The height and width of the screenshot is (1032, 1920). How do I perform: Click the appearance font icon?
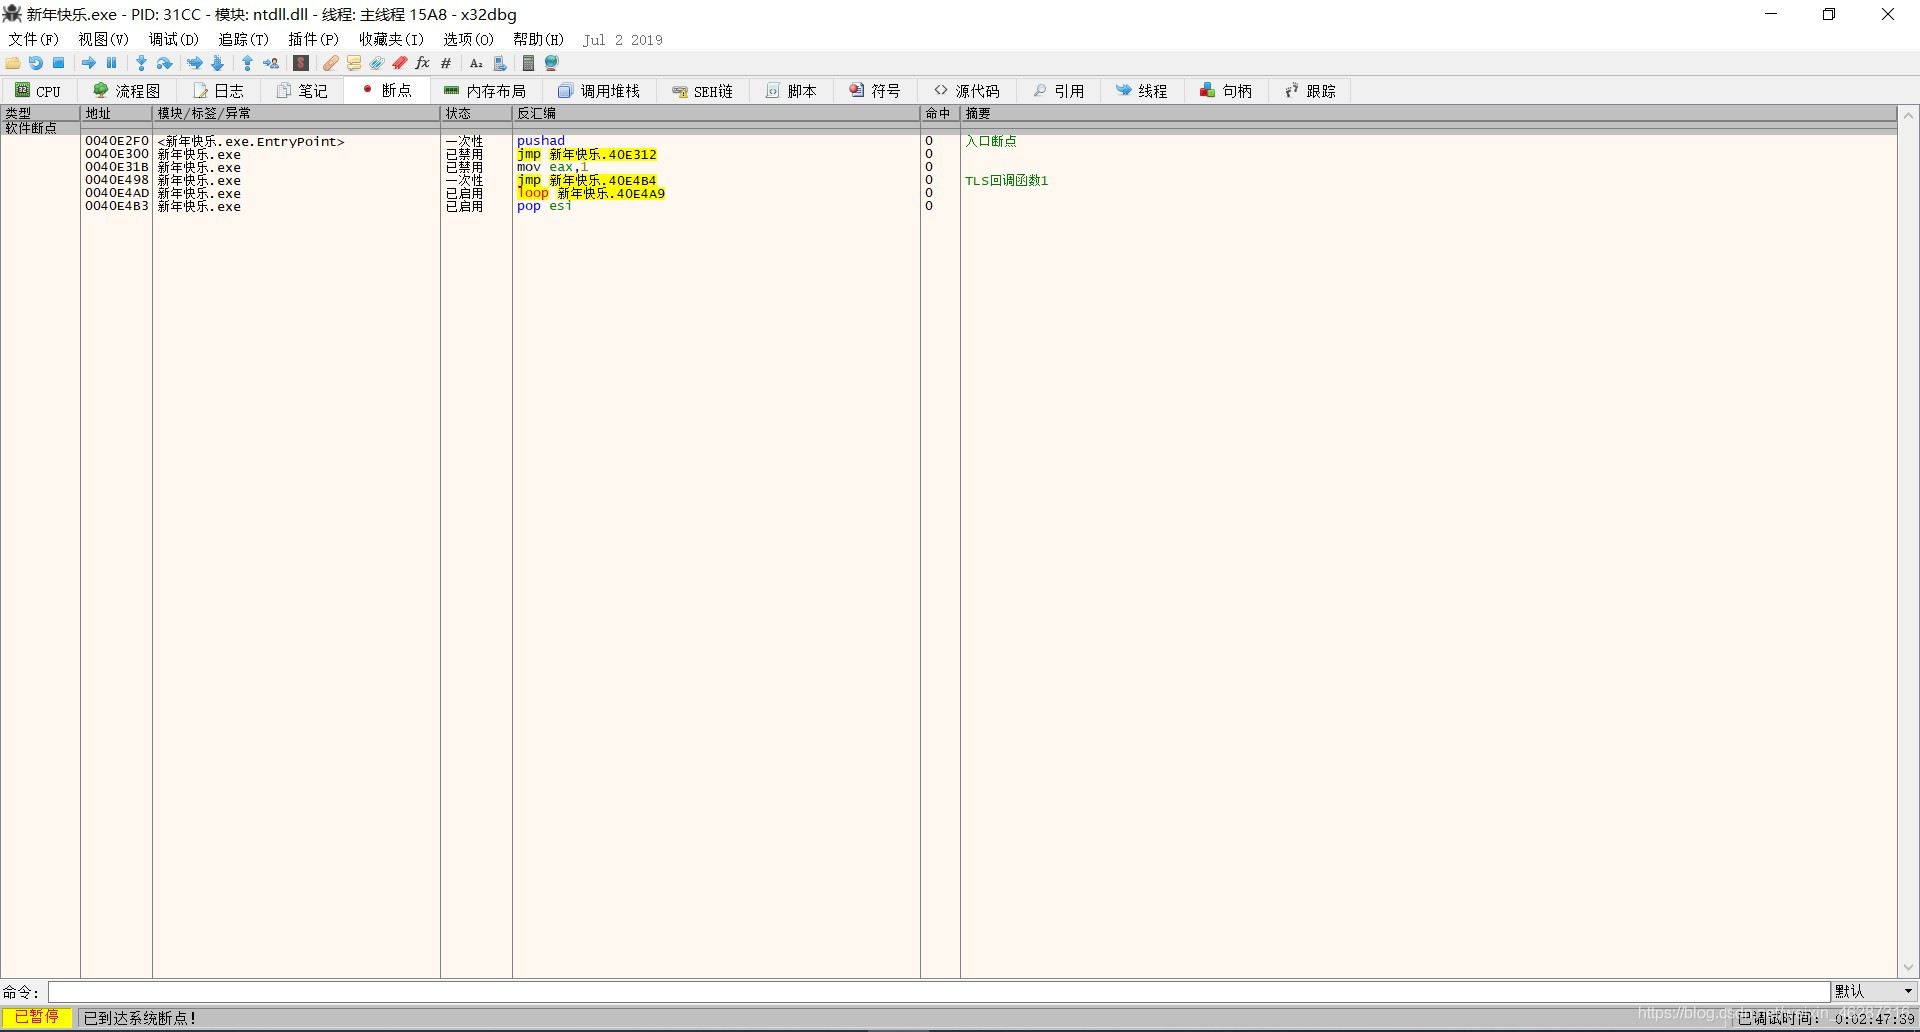[x=476, y=63]
